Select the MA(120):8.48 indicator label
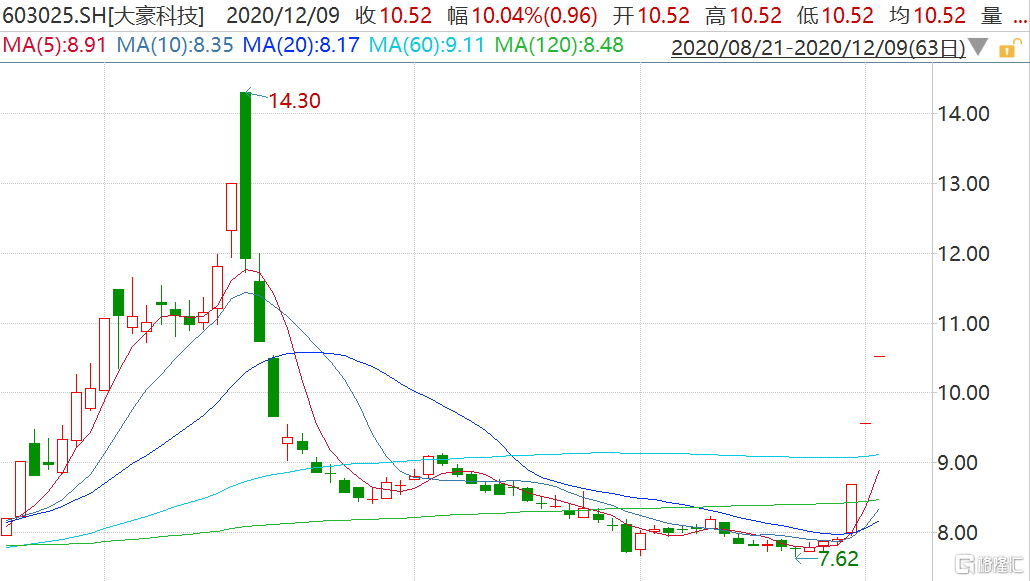Screen dimensions: 1030x581 [x=559, y=45]
